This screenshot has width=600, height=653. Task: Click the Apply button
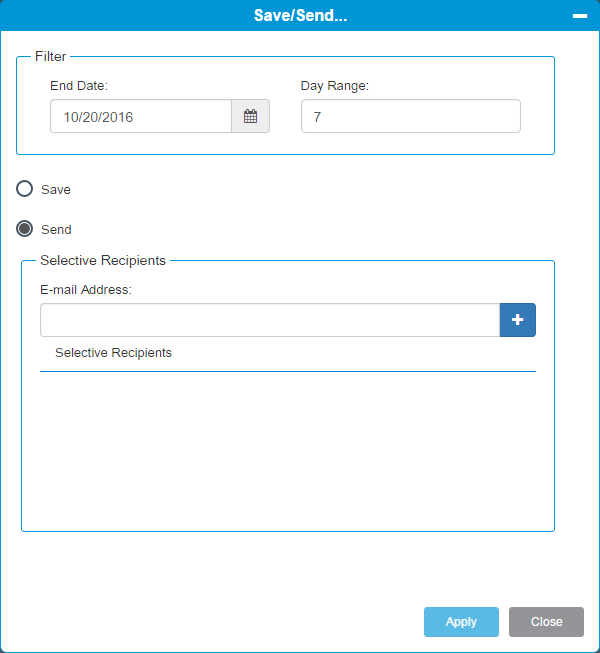tap(461, 622)
